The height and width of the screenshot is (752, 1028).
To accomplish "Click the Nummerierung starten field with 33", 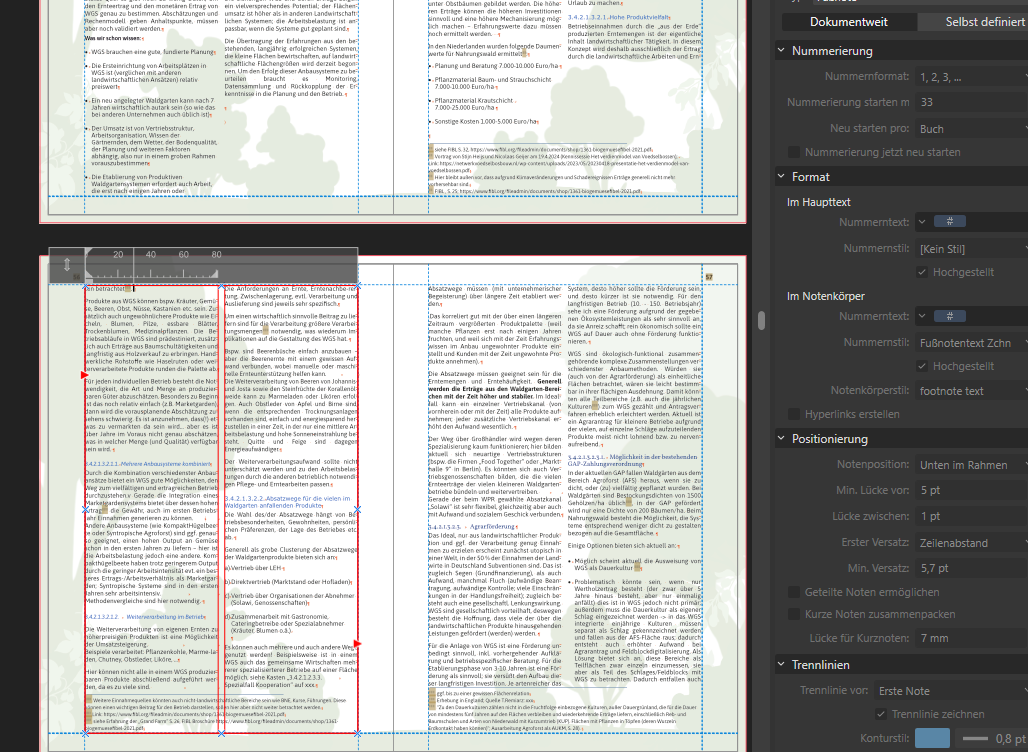I will [972, 102].
